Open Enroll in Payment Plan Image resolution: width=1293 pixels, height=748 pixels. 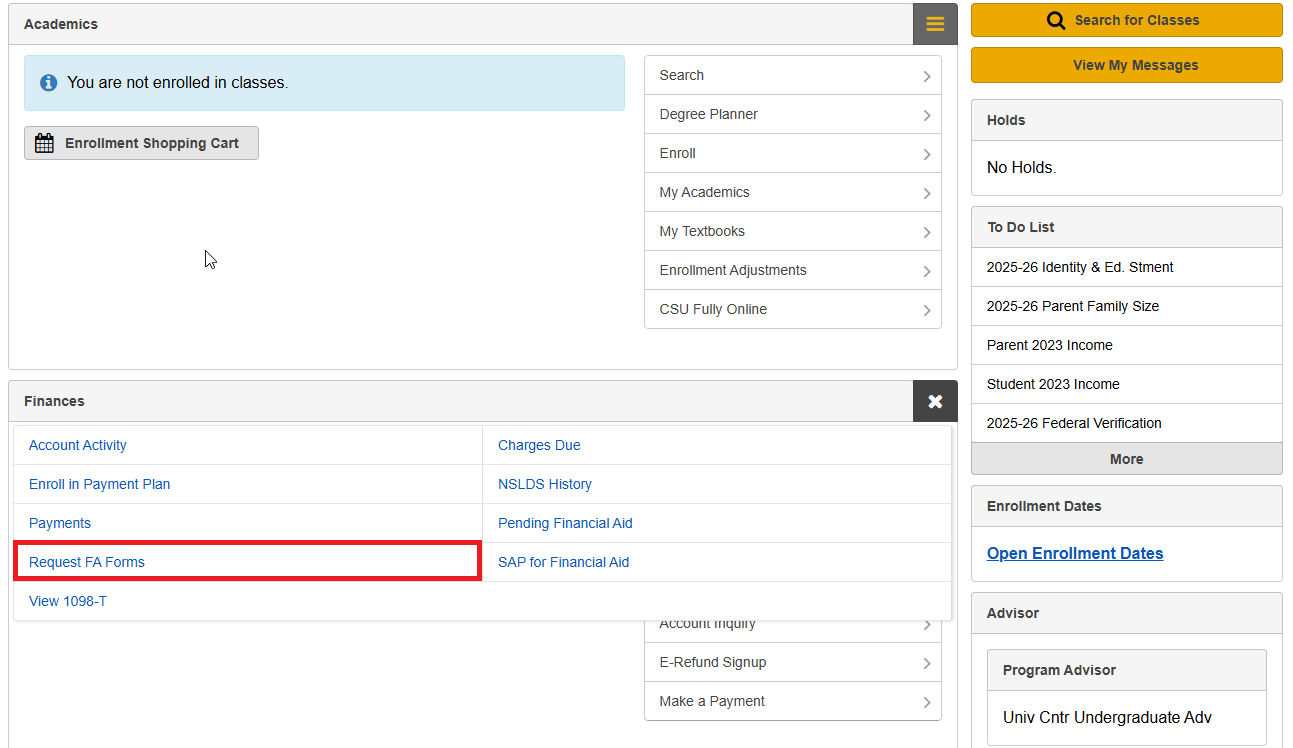click(x=98, y=484)
